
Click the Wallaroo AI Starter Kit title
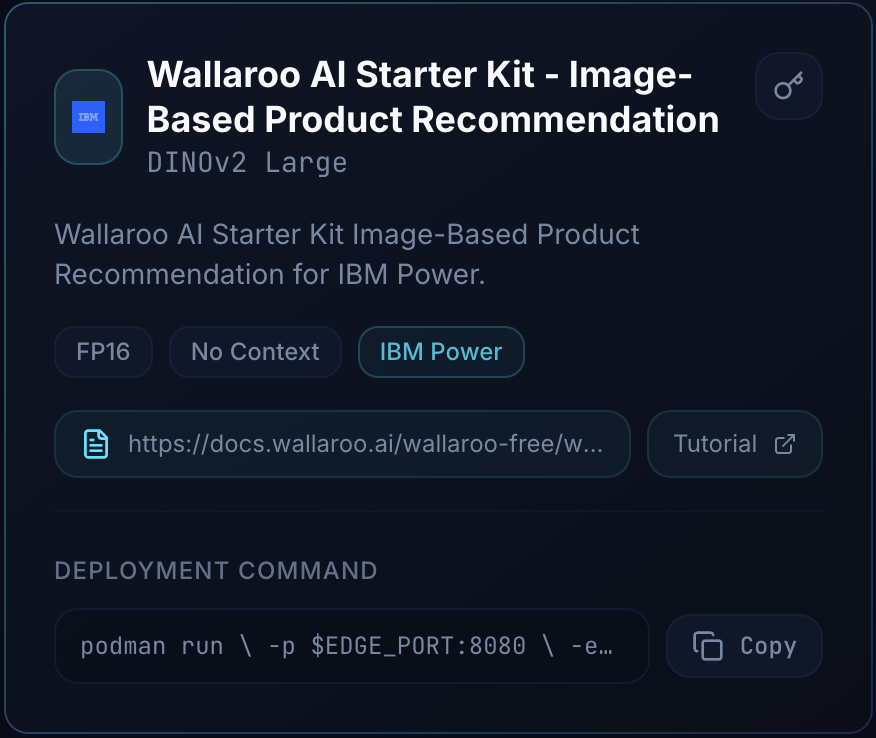click(x=420, y=74)
